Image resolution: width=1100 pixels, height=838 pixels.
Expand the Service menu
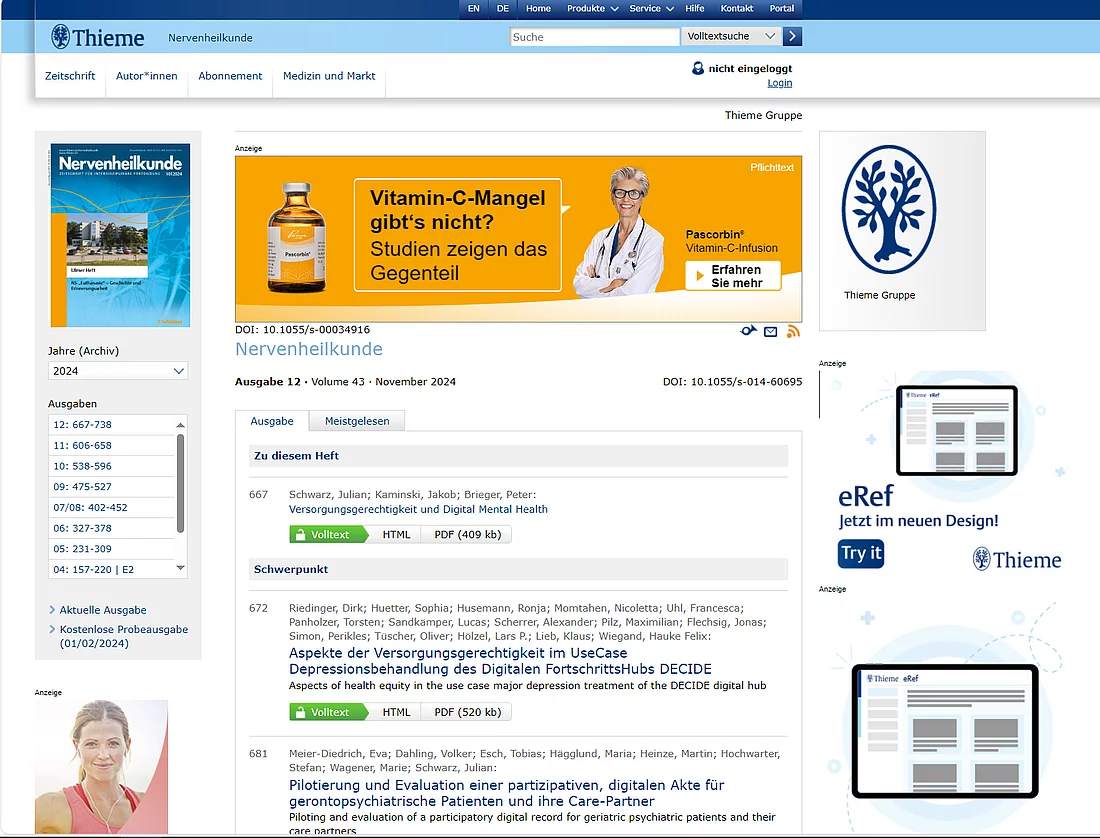coord(651,8)
